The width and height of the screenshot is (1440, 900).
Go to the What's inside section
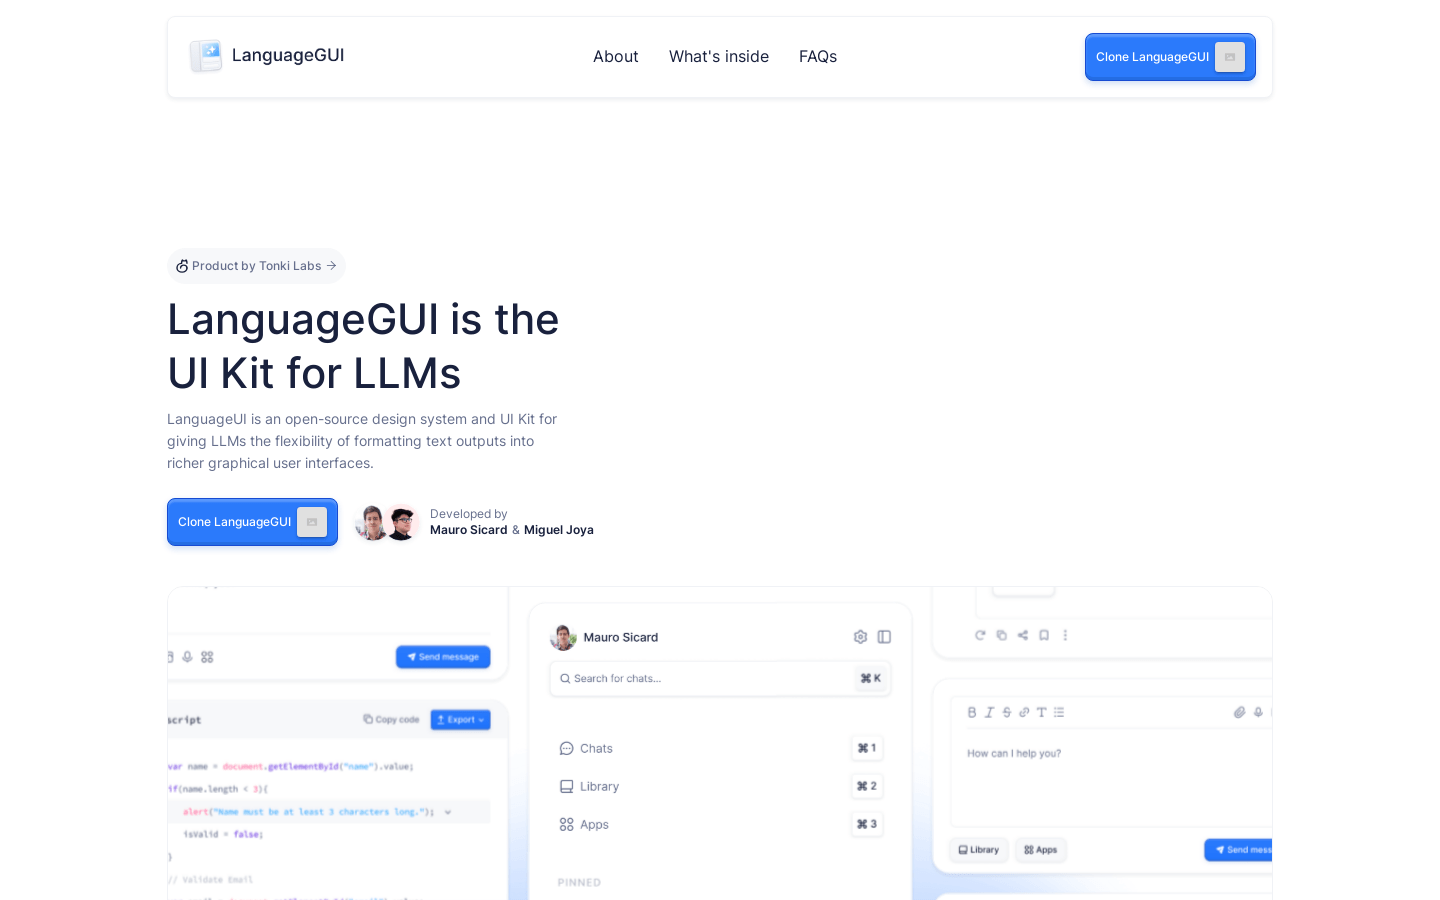pyautogui.click(x=719, y=57)
